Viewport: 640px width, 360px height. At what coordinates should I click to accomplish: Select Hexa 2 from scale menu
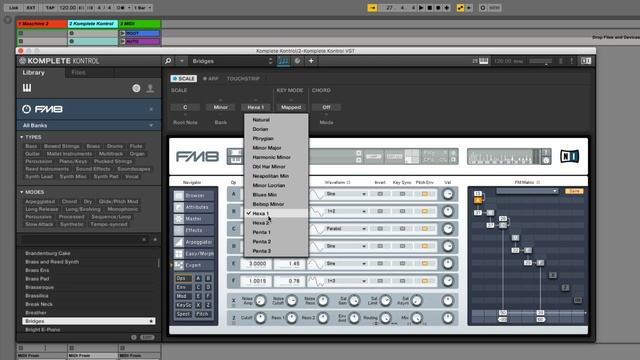click(x=276, y=223)
